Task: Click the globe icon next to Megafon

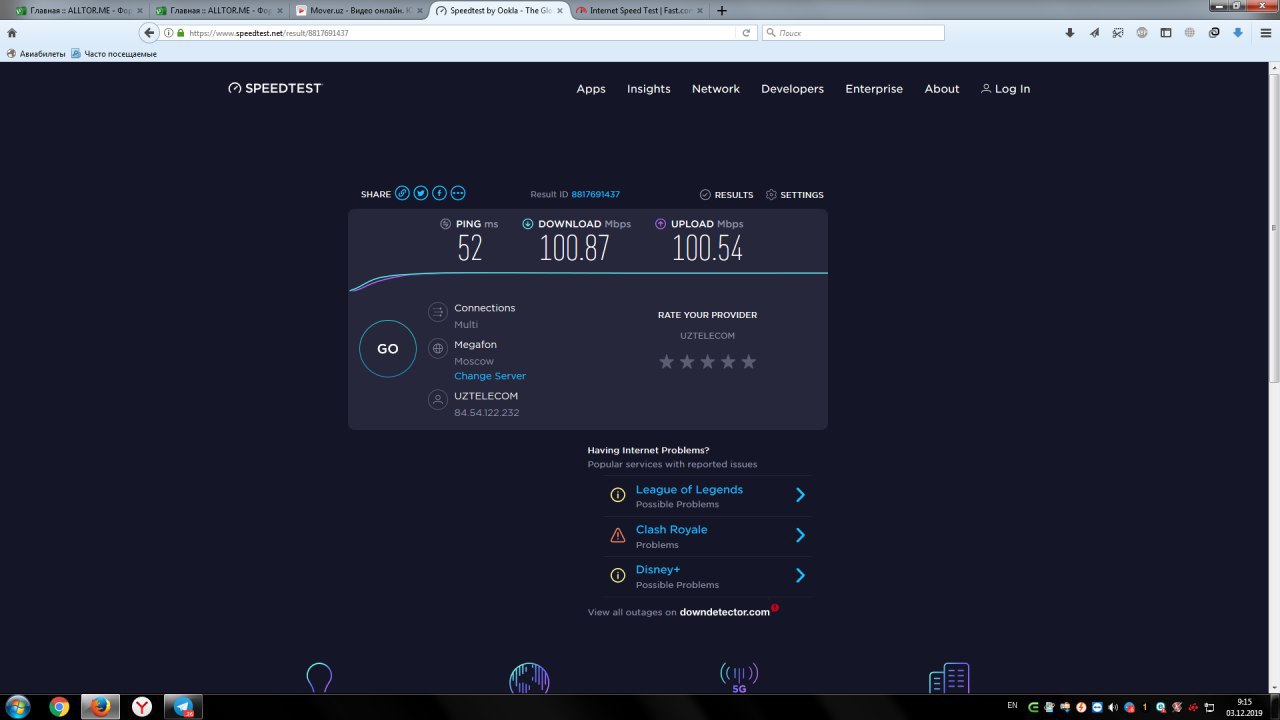Action: [437, 348]
